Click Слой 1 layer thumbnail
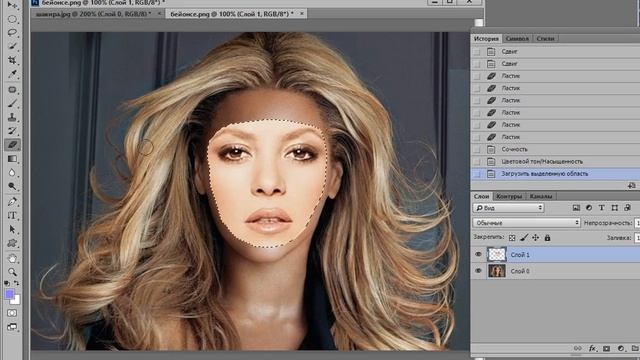This screenshot has height=360, width=640. (497, 254)
